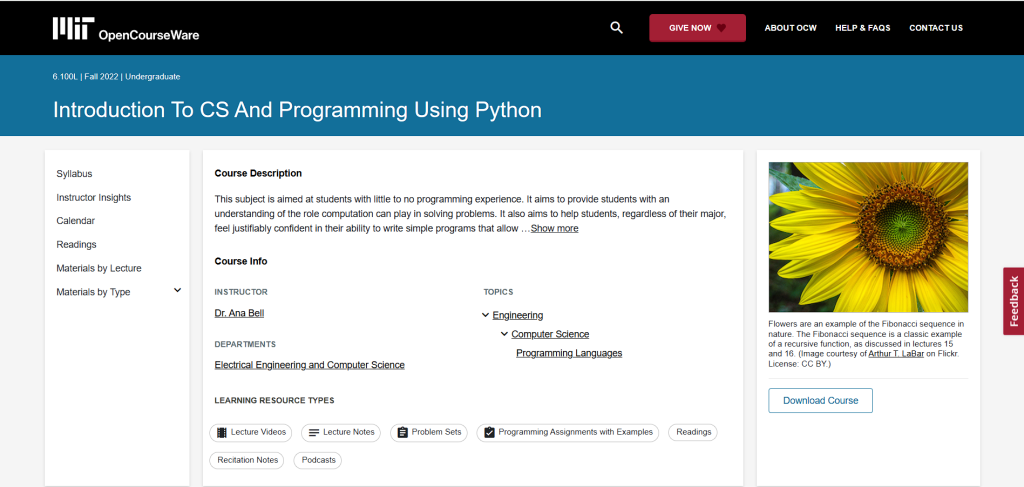Screen dimensions: 1024x487
Task: Click the MIT OpenCourseWare logo
Action: [126, 29]
